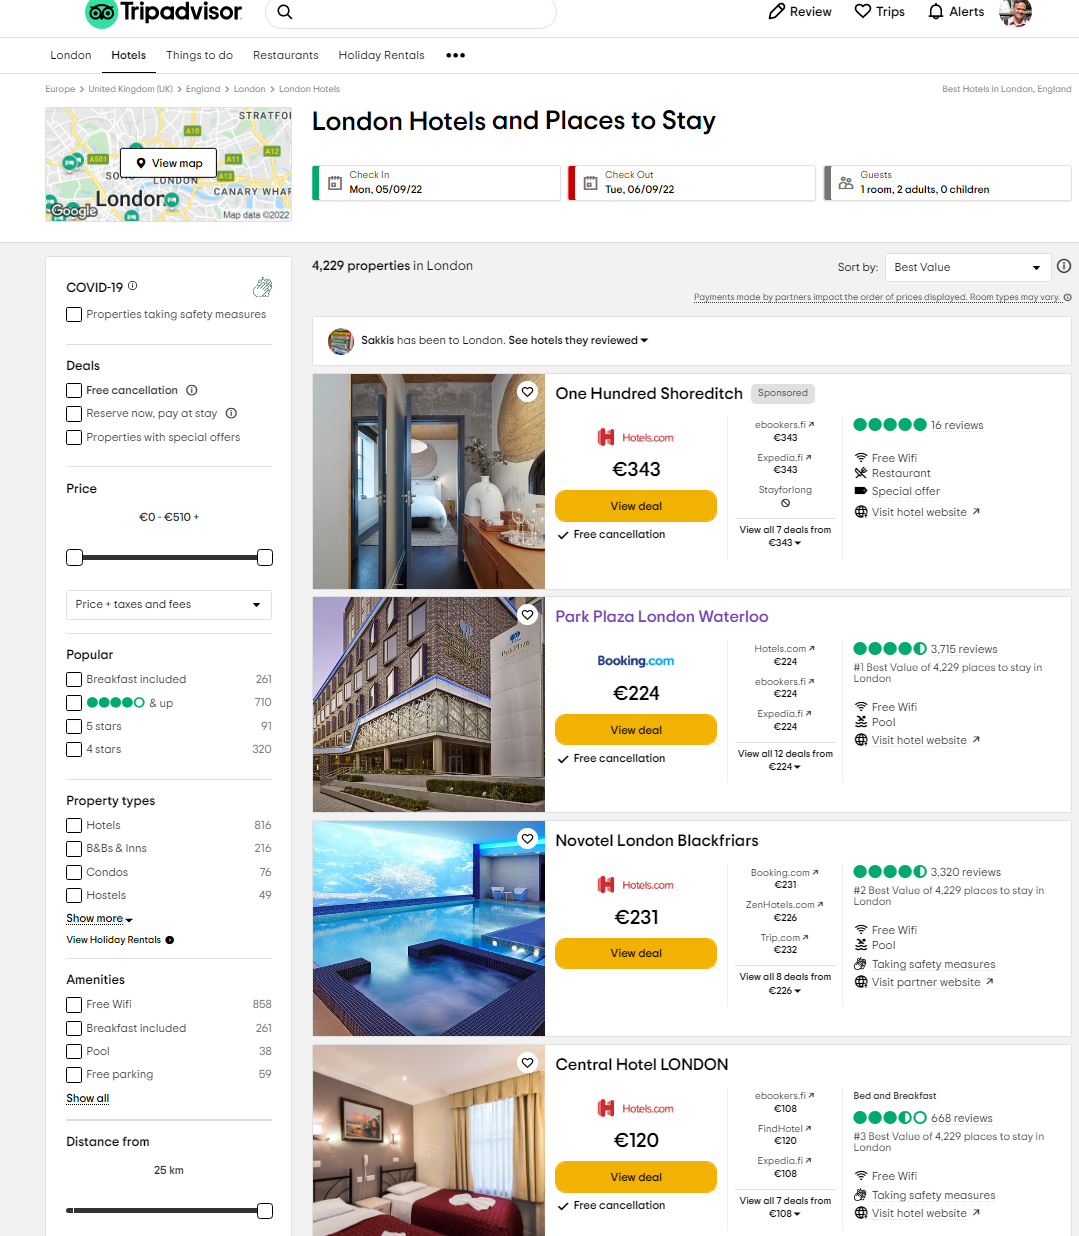
Task: Click the info icon beside Sort by
Action: tap(1064, 266)
